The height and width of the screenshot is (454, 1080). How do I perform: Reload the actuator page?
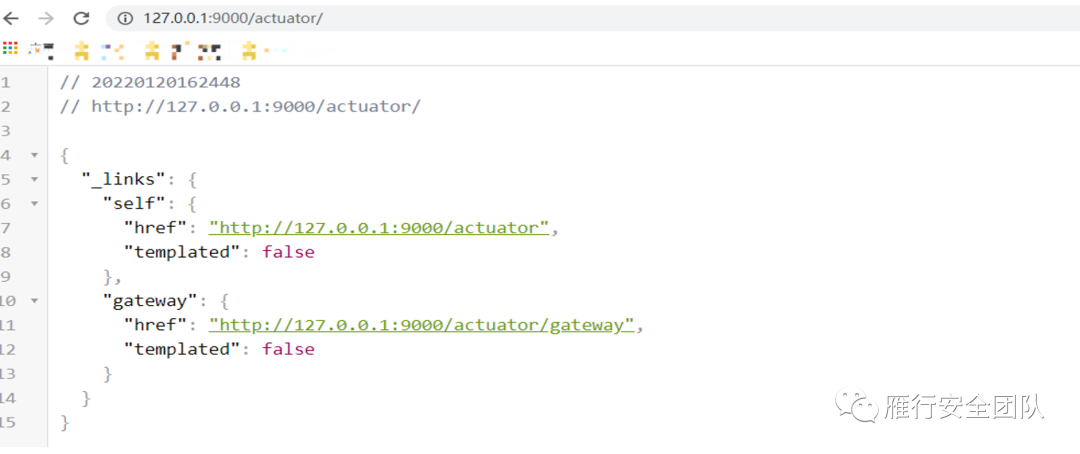tap(82, 18)
